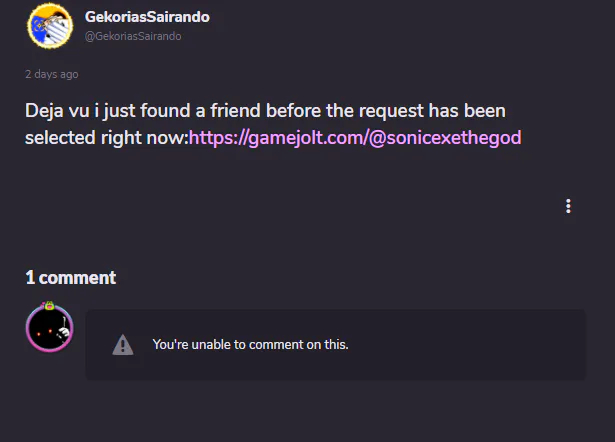Open the gamejolt.com/@sonicexethegod link
The width and height of the screenshot is (615, 442).
pyautogui.click(x=355, y=138)
